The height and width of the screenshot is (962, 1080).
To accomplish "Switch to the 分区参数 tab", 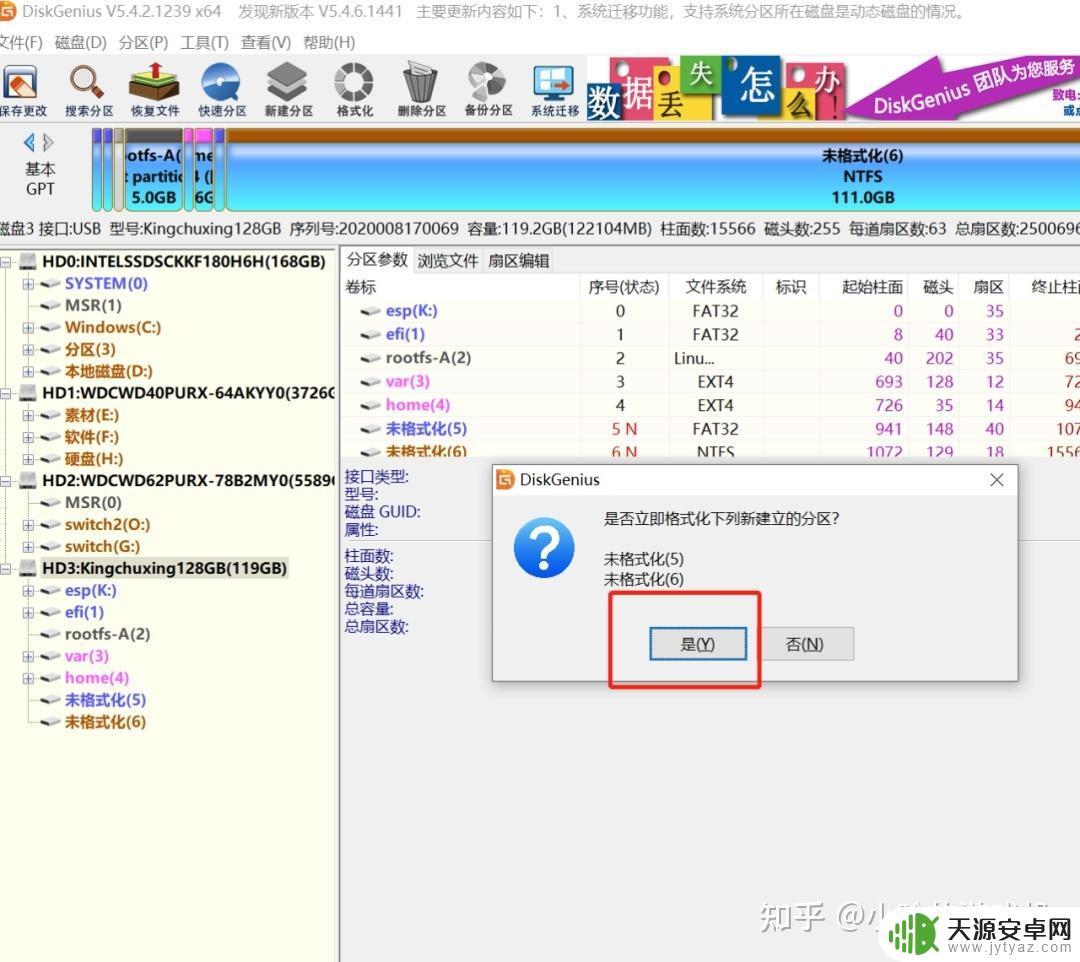I will click(377, 260).
